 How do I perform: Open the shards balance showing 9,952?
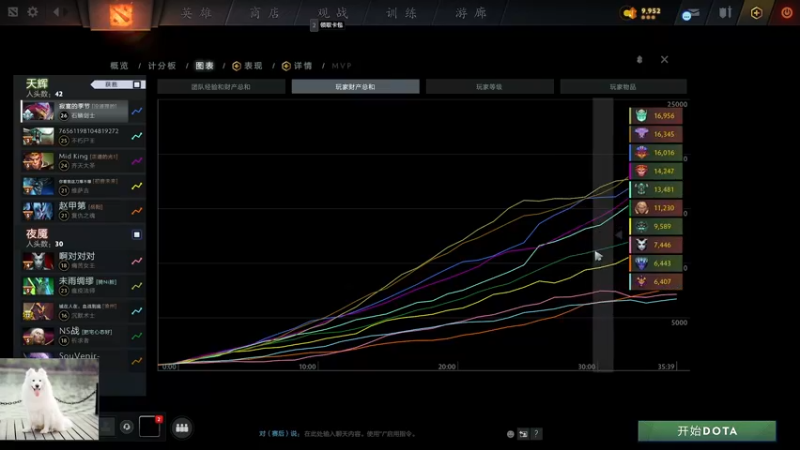(641, 13)
